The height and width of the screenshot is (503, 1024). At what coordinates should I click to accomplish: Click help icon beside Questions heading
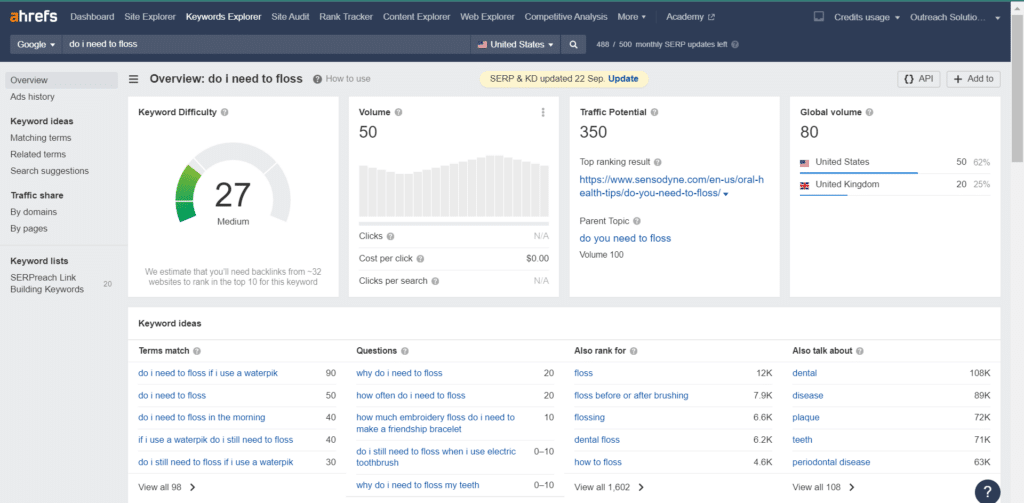[405, 351]
